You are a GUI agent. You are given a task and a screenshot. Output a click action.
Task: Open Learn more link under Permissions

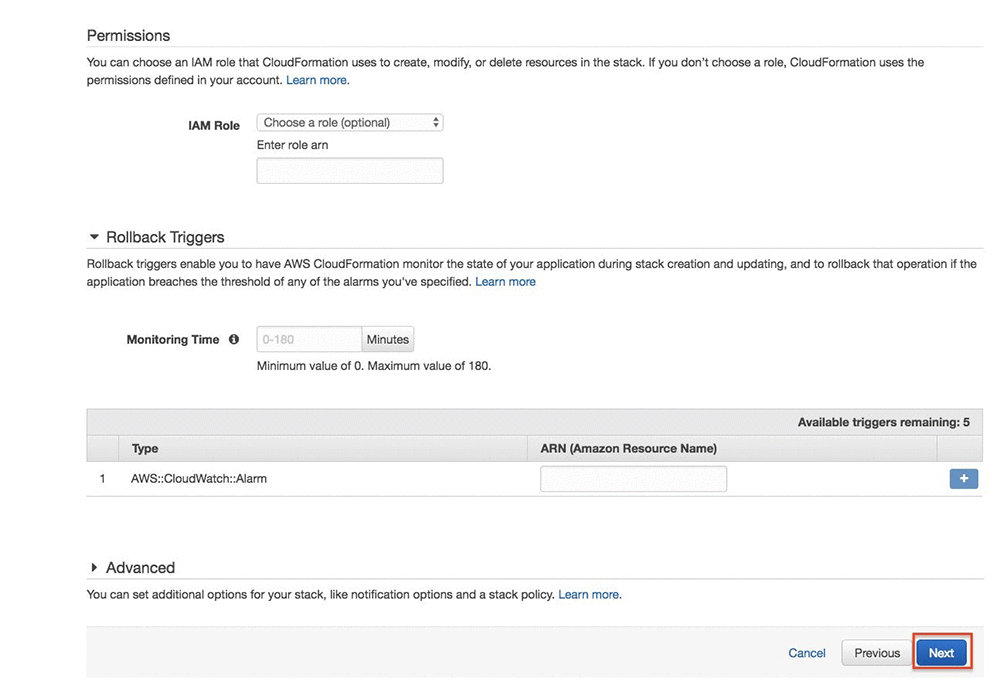click(x=316, y=80)
